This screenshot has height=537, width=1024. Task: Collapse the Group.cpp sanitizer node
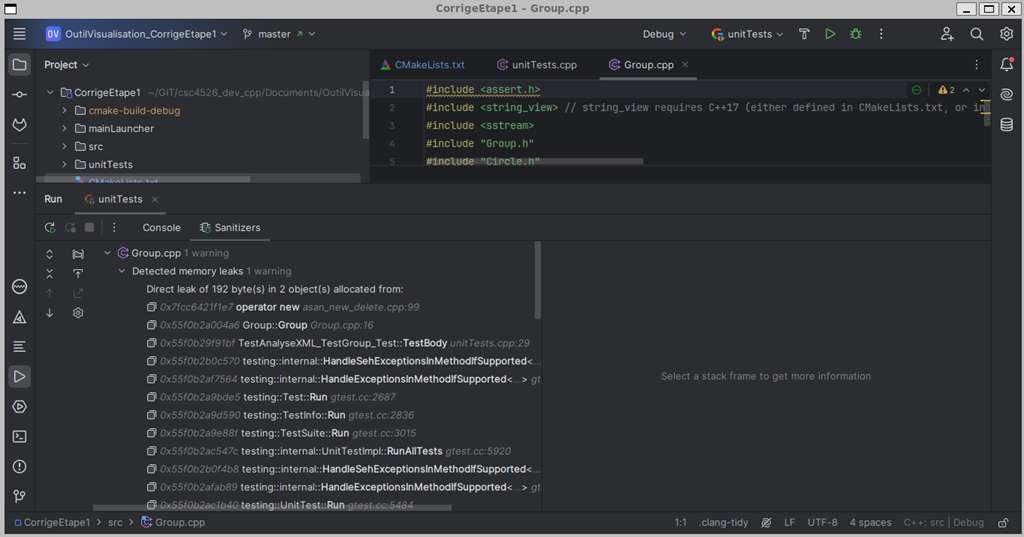[108, 253]
